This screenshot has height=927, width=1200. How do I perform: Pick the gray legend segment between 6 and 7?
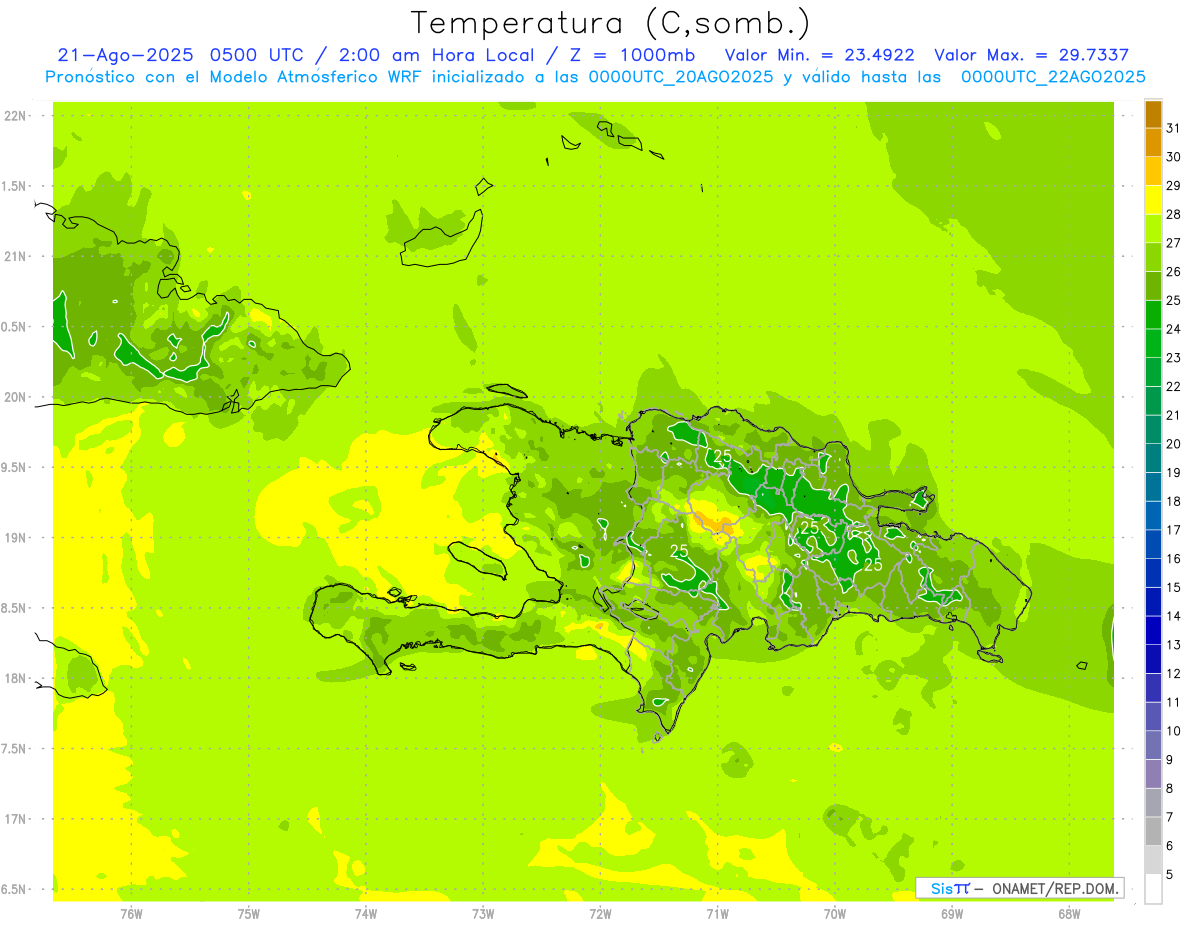click(1153, 831)
